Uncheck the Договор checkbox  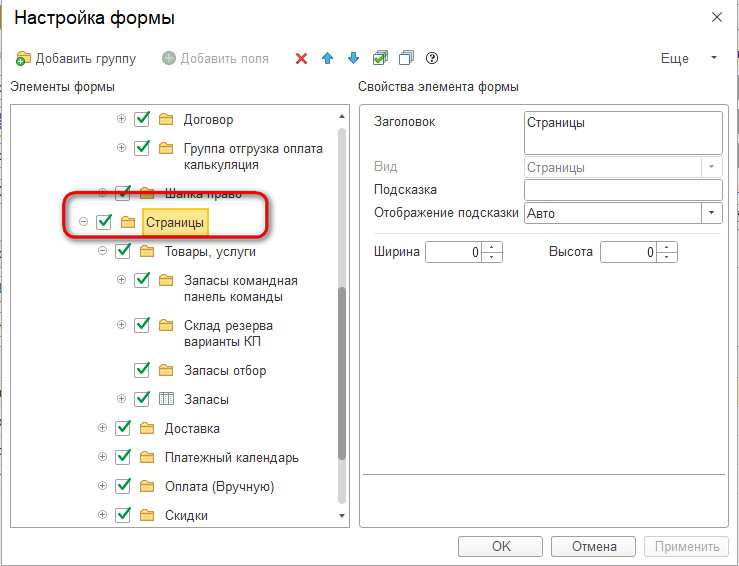coord(142,119)
